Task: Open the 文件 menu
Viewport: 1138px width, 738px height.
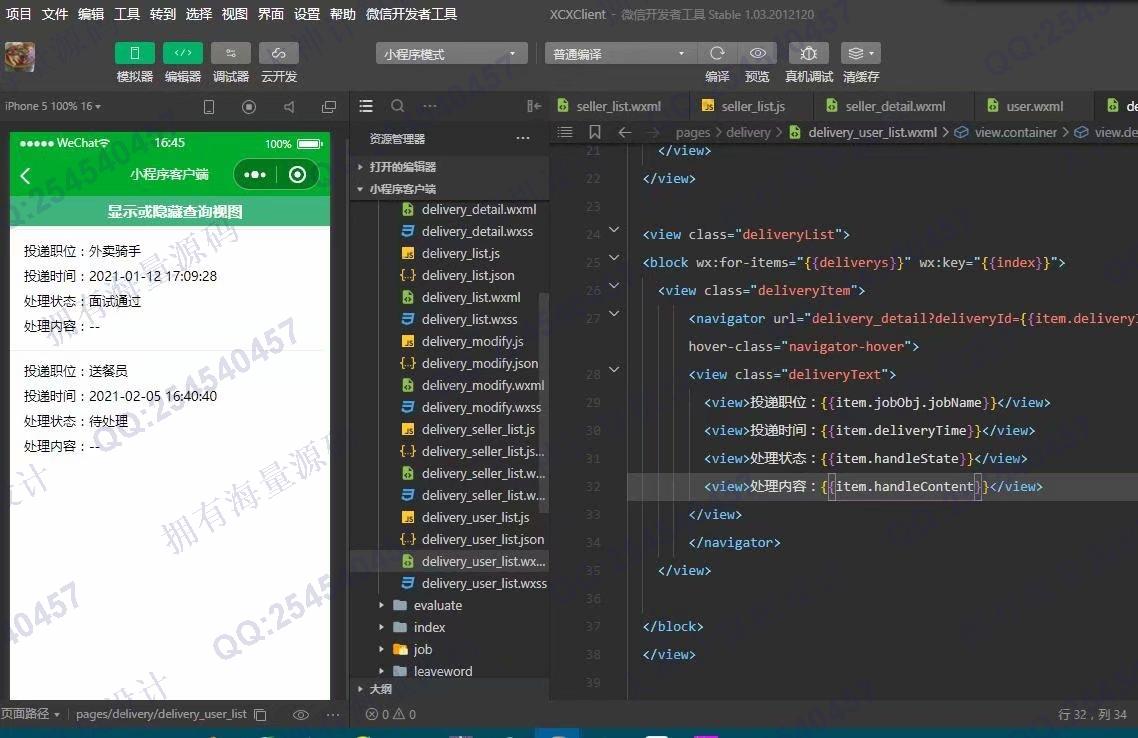Action: coord(54,14)
